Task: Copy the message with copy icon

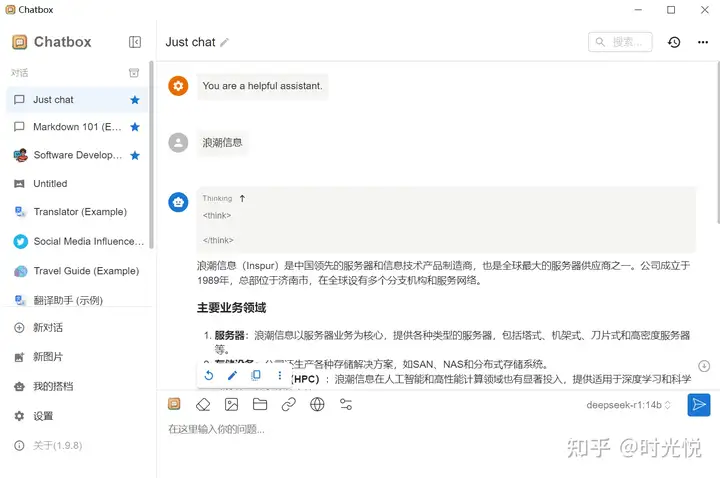Action: [x=256, y=376]
